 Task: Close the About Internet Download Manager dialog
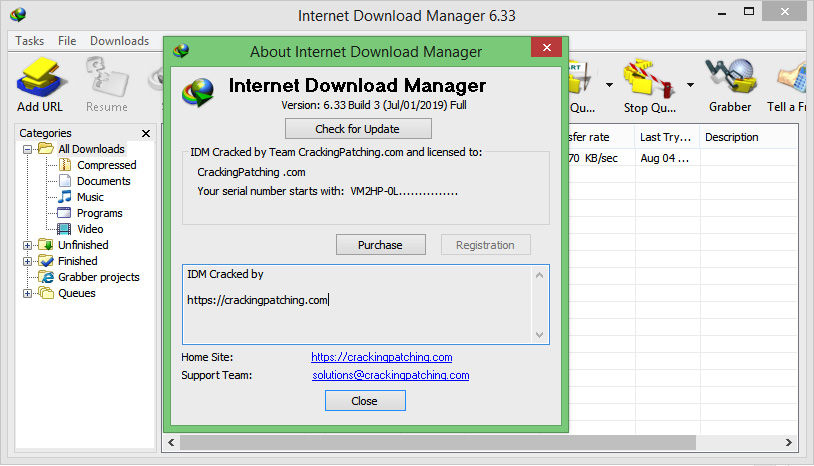coord(547,47)
